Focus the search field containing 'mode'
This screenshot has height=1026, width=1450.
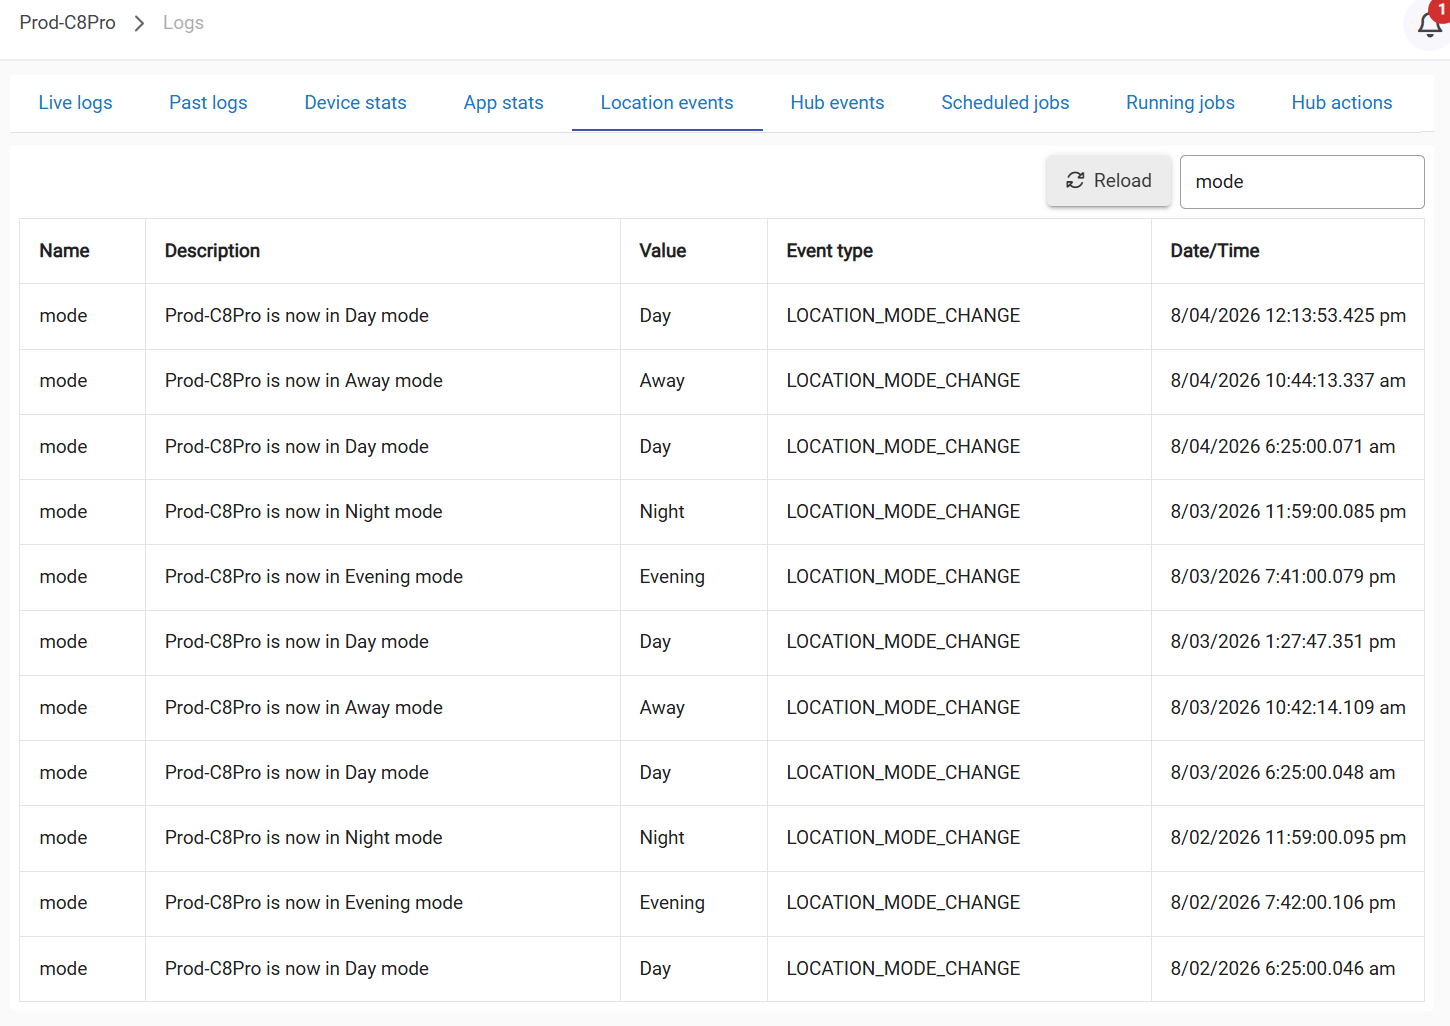click(1302, 182)
